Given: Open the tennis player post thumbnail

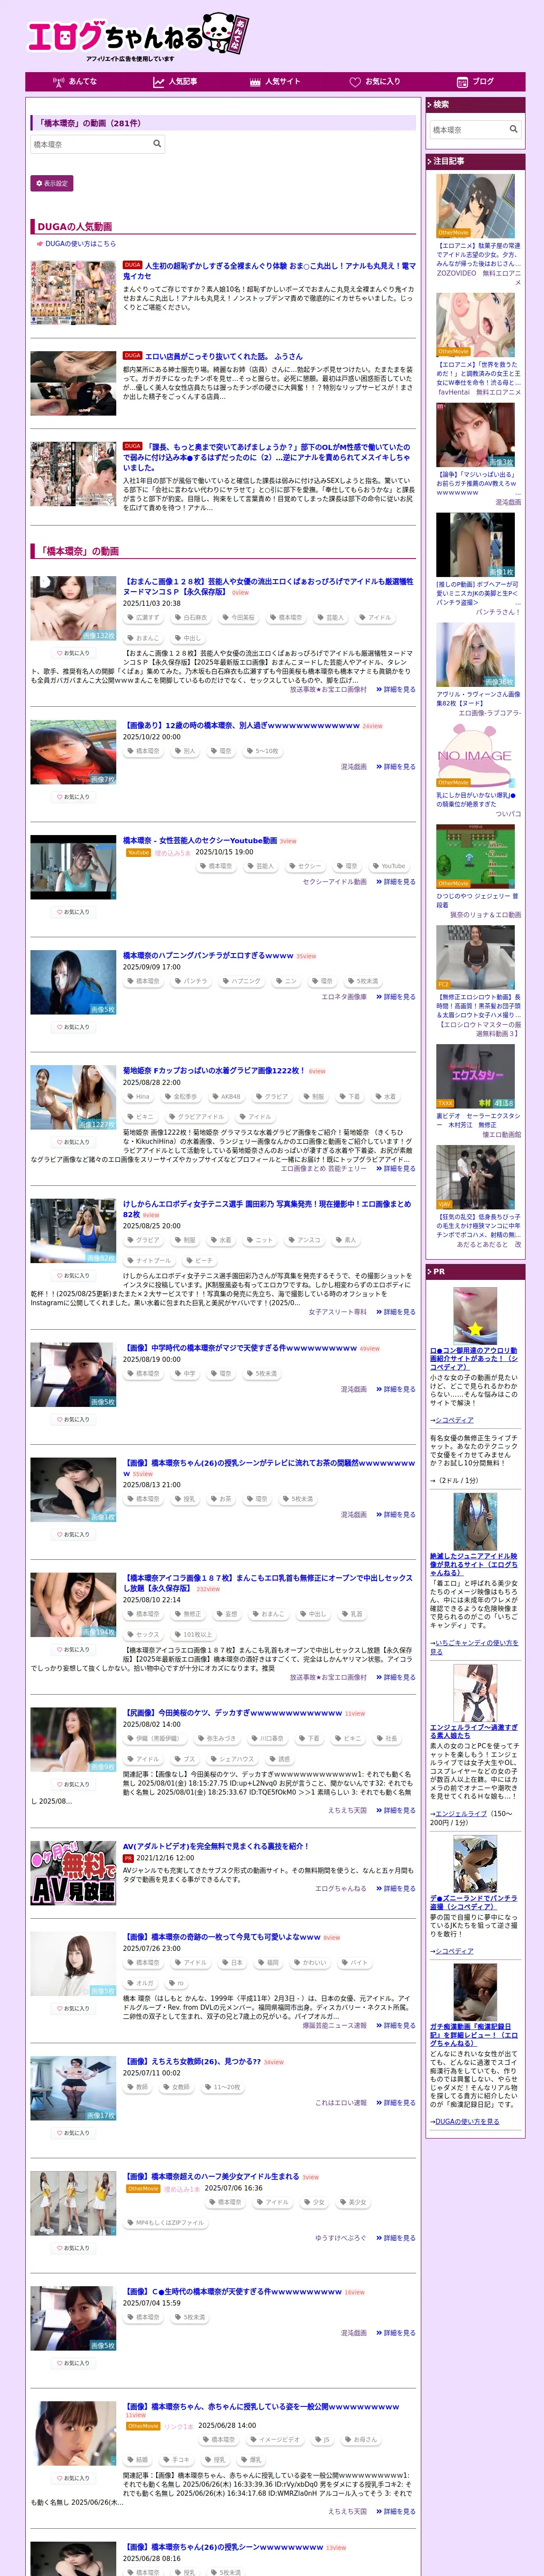Looking at the screenshot, I should [73, 1231].
